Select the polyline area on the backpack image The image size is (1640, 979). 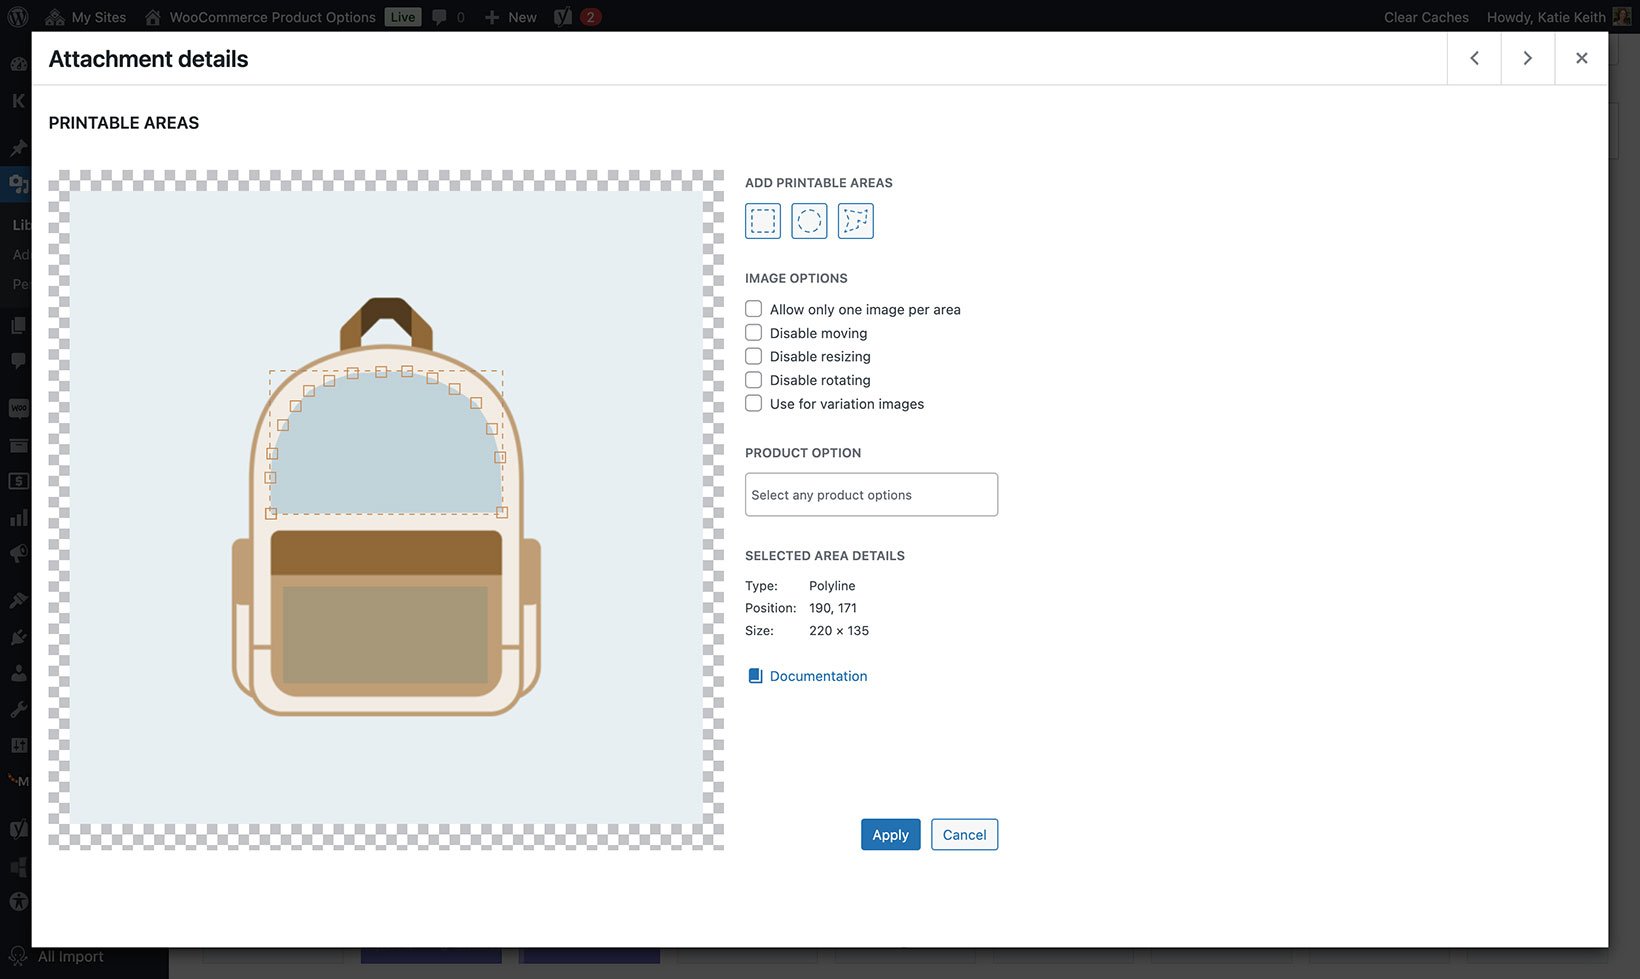386,440
